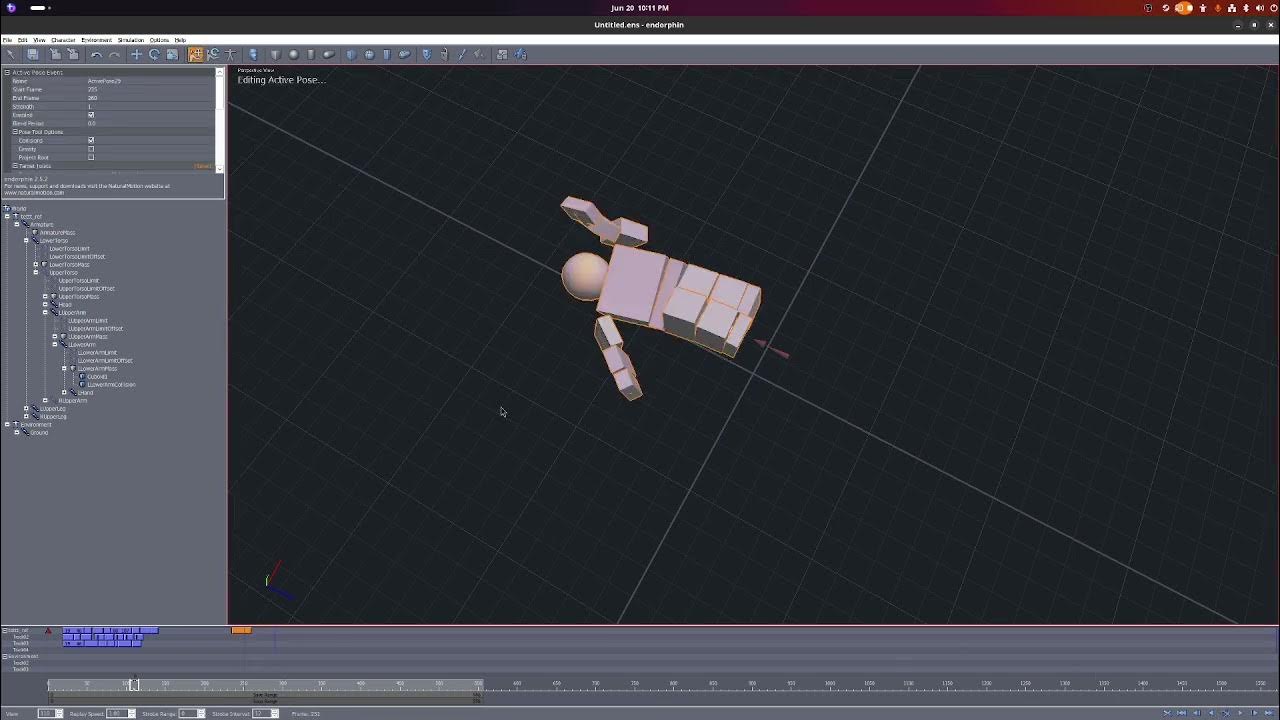Click the blue cylinder collision icon
This screenshot has width=1280, height=720.
(x=387, y=54)
